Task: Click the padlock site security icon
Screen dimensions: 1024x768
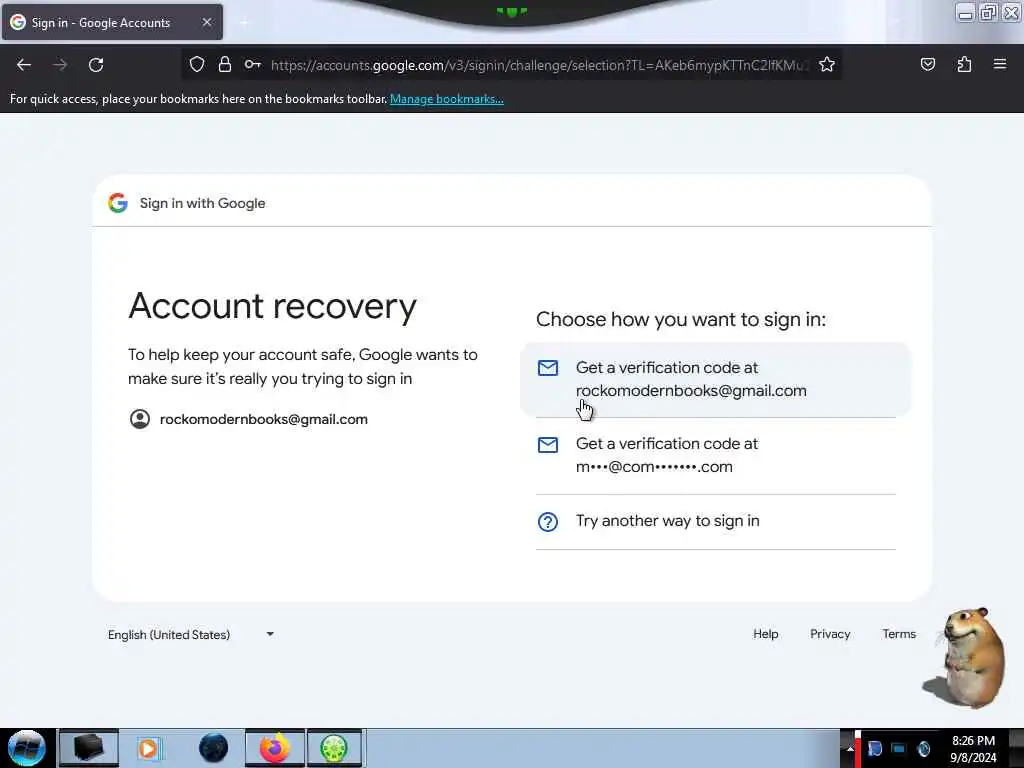Action: click(225, 64)
